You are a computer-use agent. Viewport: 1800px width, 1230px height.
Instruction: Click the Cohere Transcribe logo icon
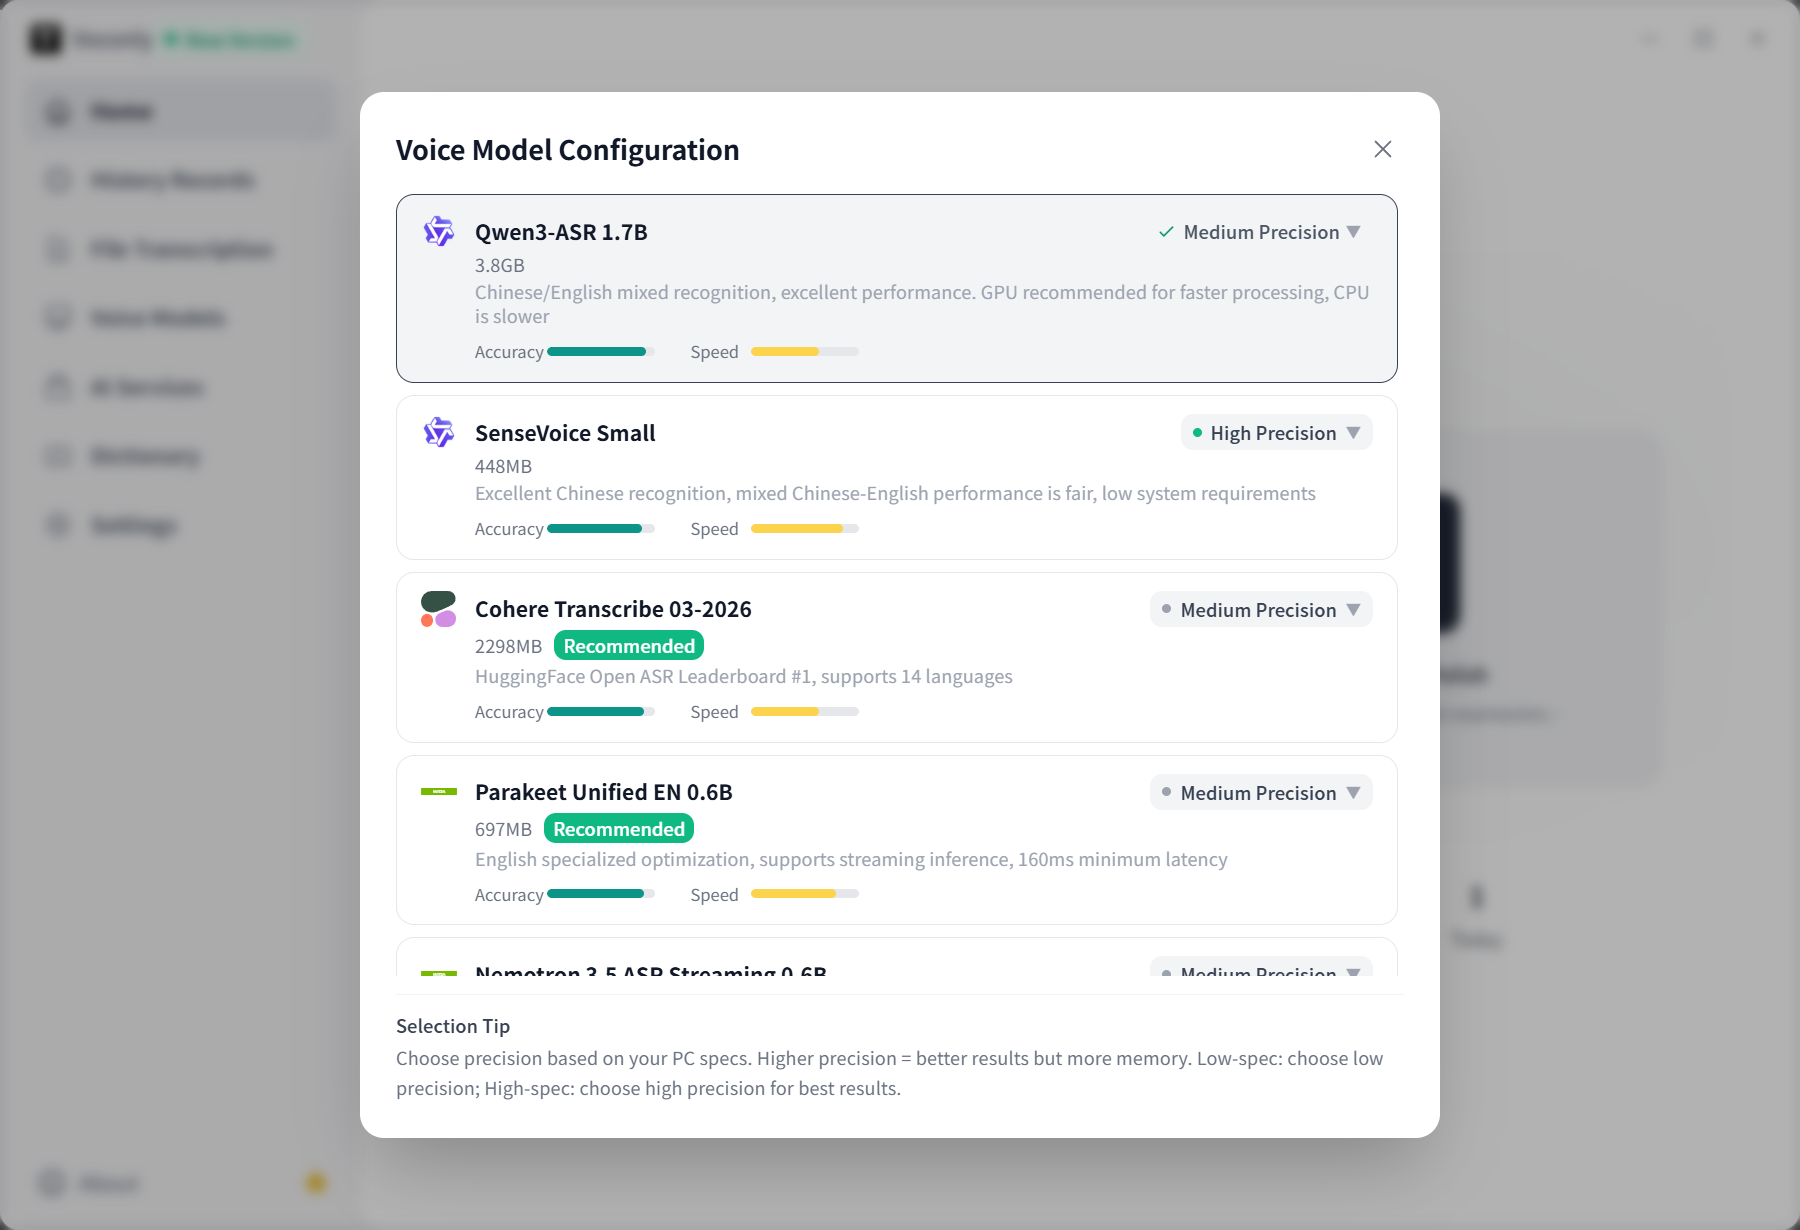point(439,609)
